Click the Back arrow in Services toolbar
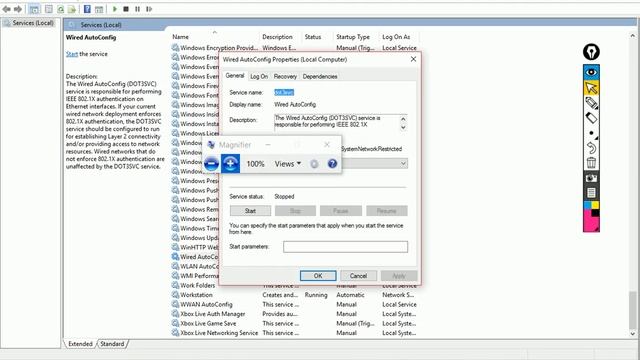This screenshot has width=640, height=360. pyautogui.click(x=7, y=9)
